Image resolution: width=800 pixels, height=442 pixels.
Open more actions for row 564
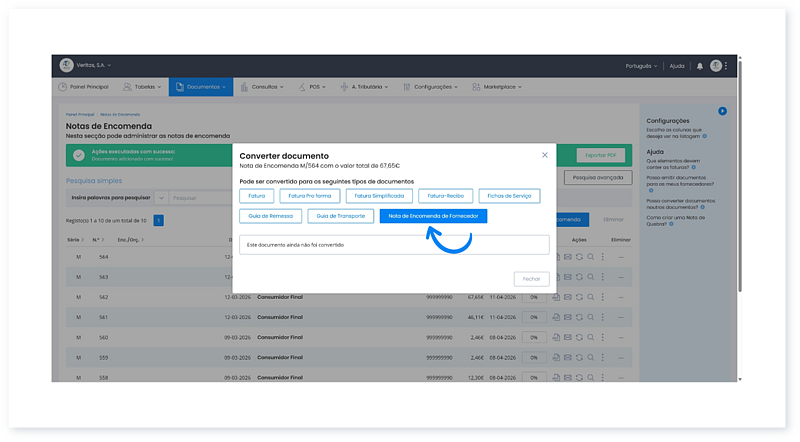pos(603,257)
